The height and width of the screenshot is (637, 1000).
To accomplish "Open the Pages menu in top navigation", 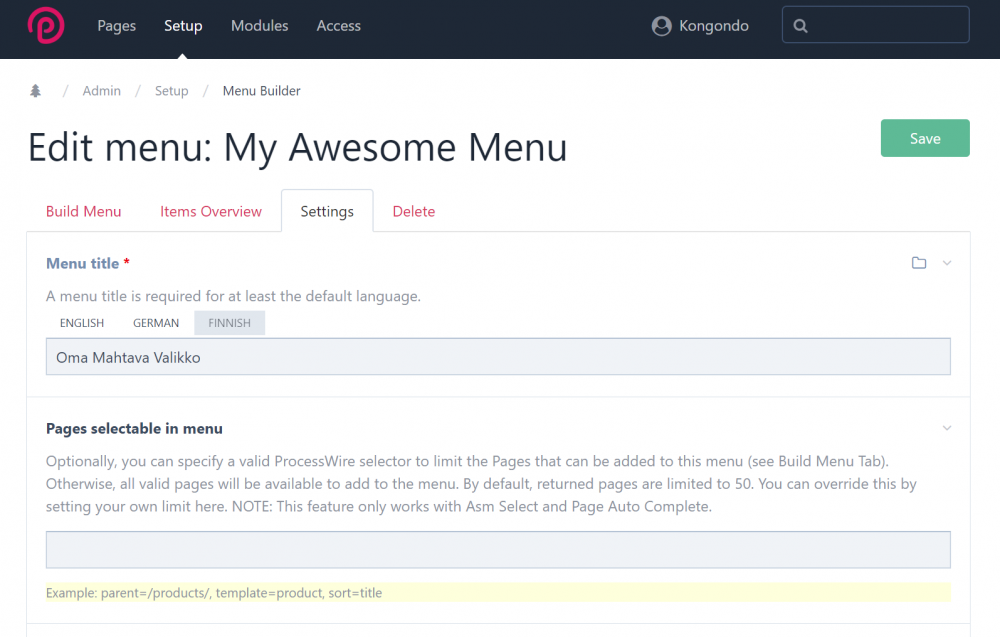I will [x=116, y=26].
